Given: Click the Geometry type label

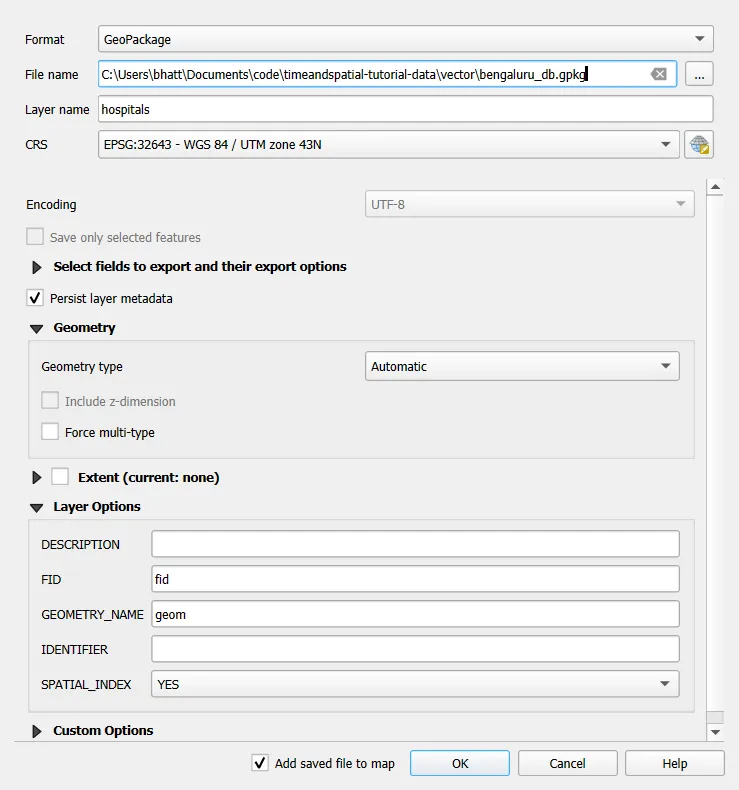Looking at the screenshot, I should (x=82, y=367).
